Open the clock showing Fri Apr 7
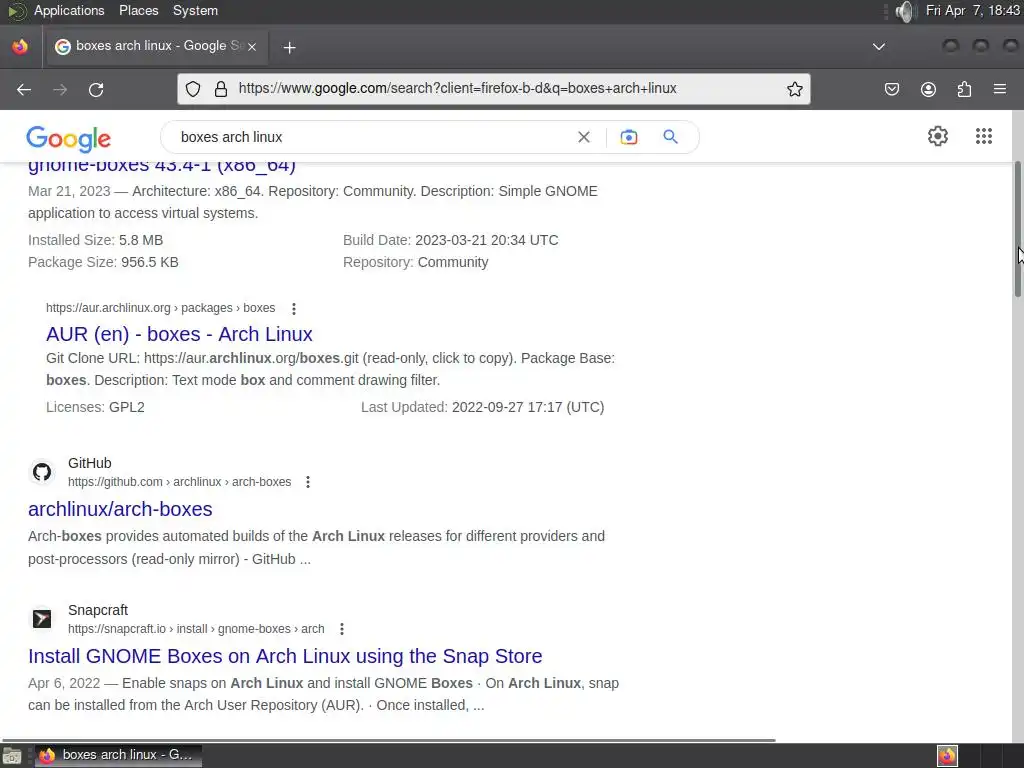 pos(972,10)
